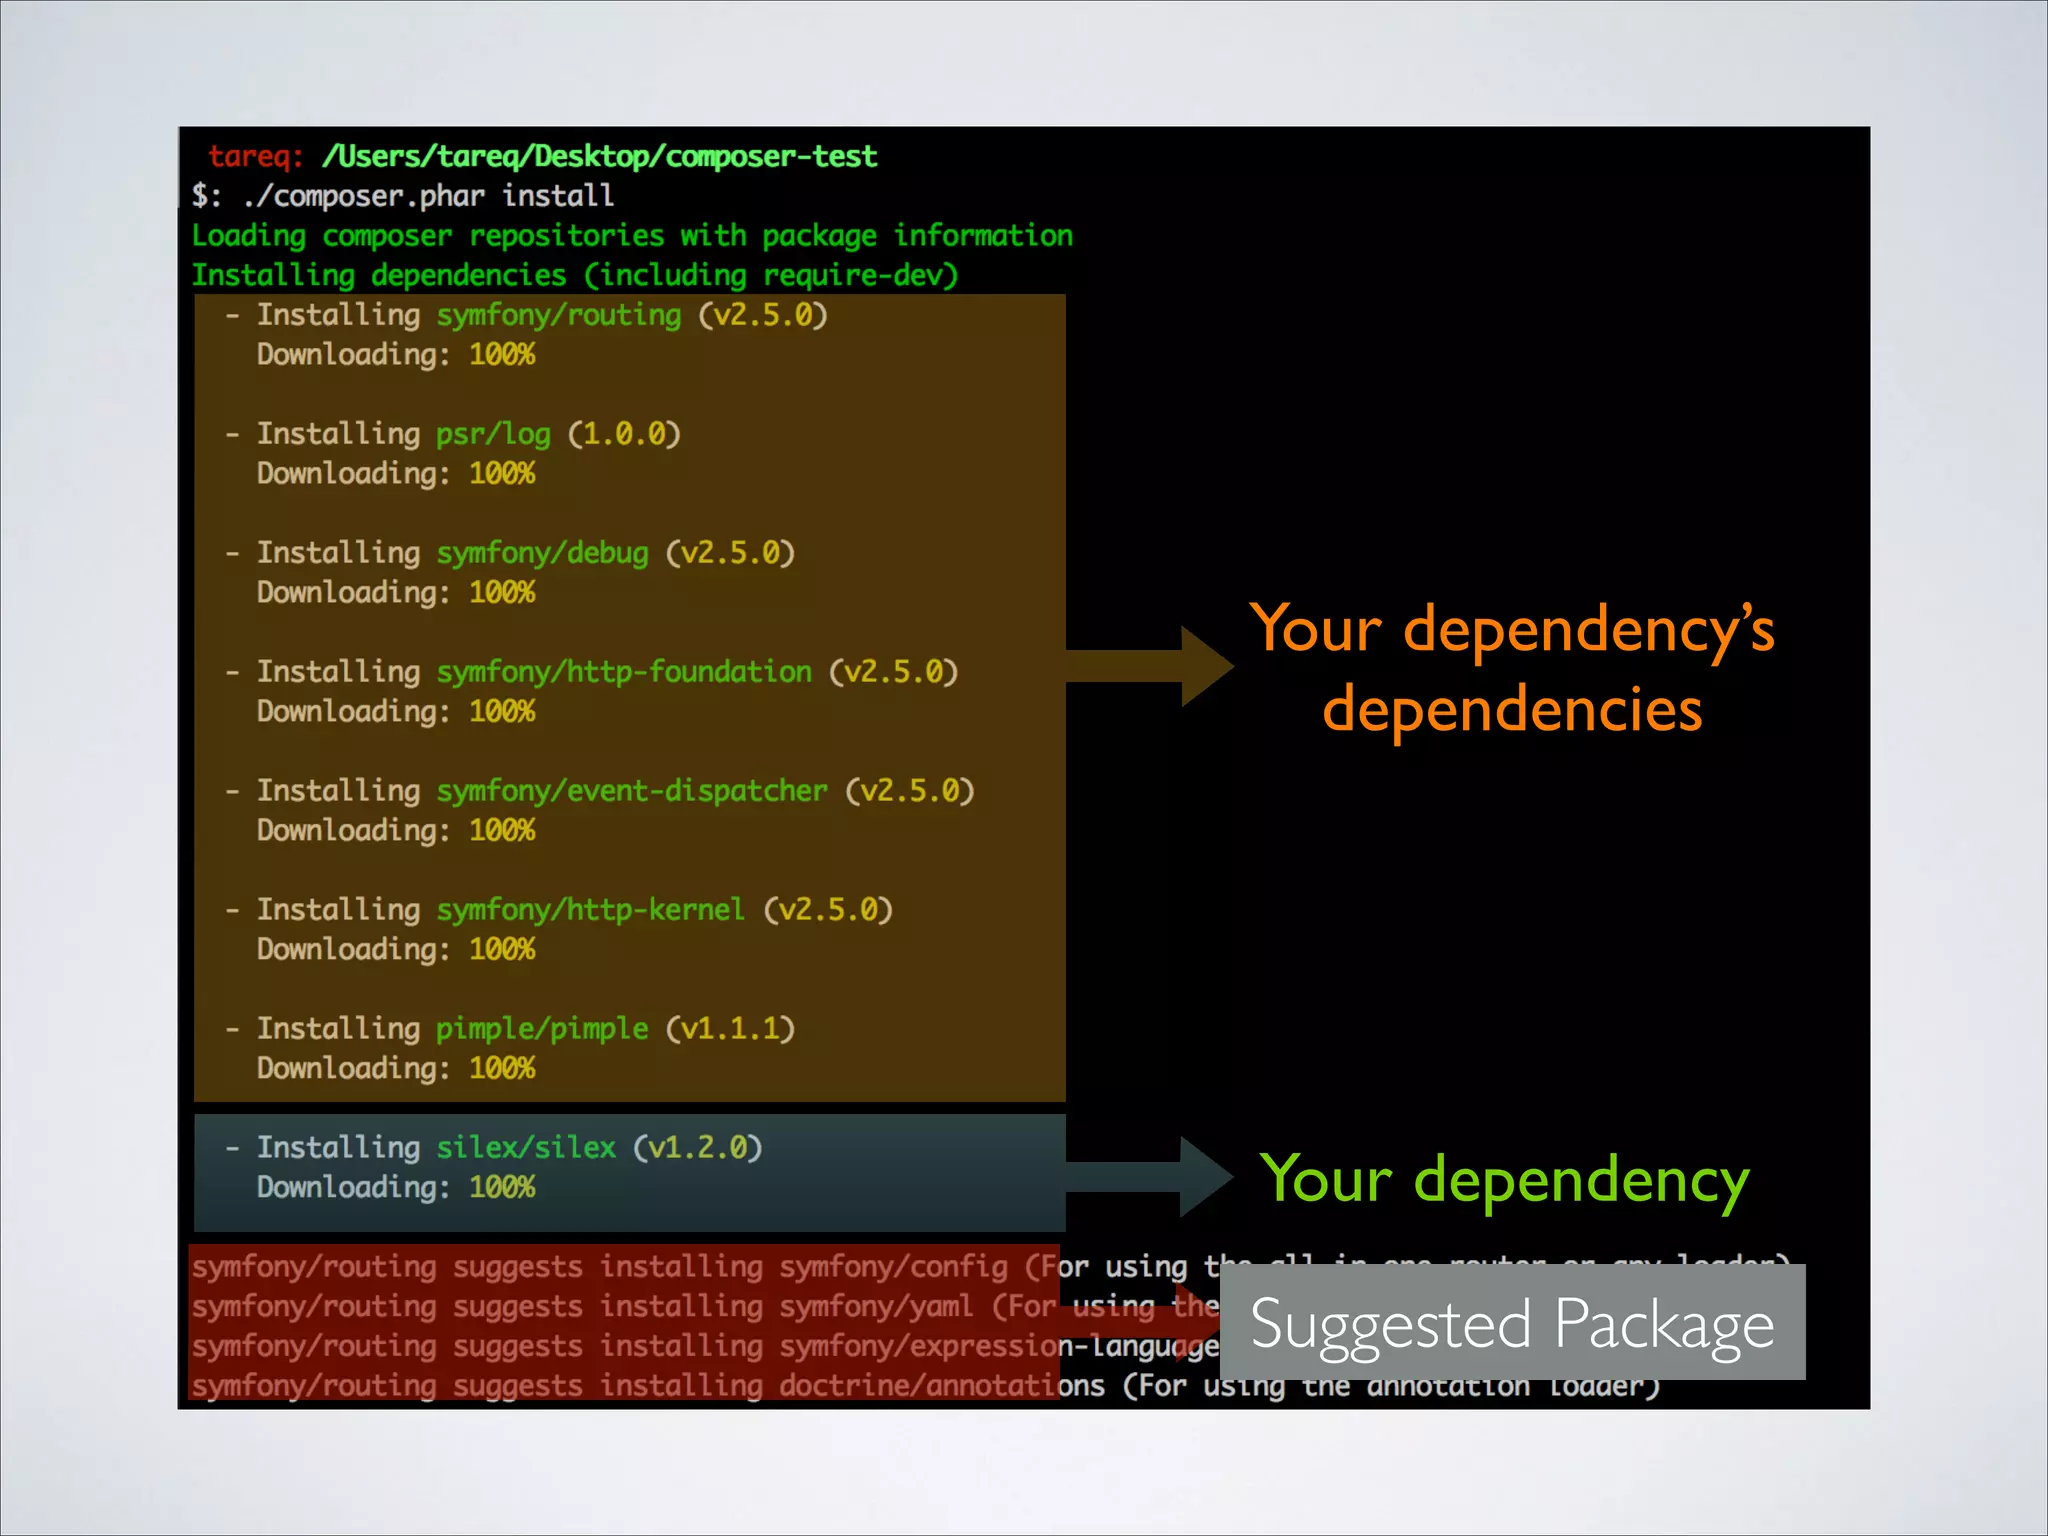The height and width of the screenshot is (1536, 2048).
Task: Click the silex/silex package name
Action: pyautogui.click(x=526, y=1148)
